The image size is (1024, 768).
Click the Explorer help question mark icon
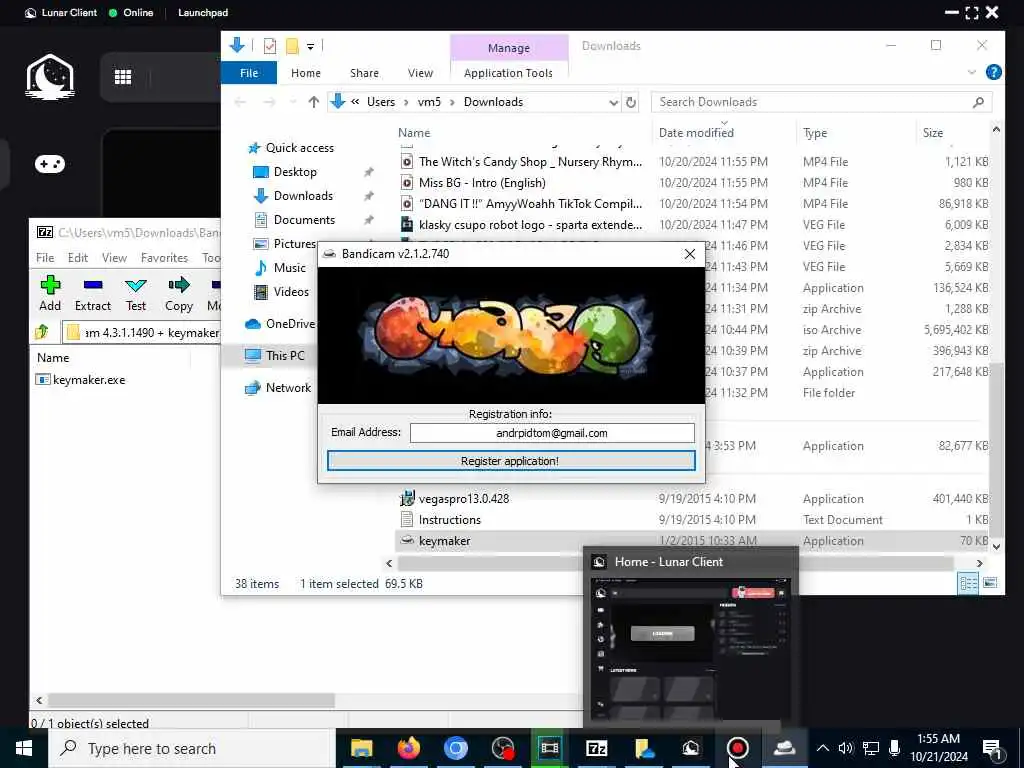click(993, 72)
